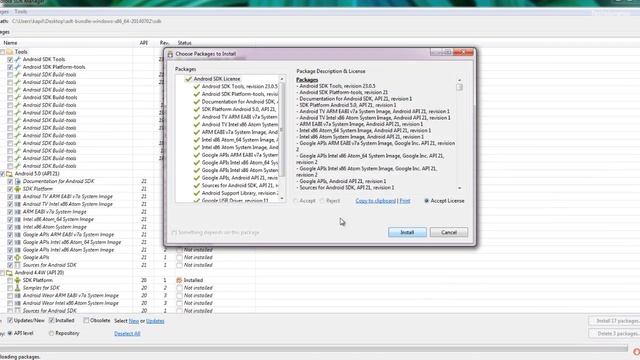Click the icon of ARM EABI v7a System Image row in SDK Manager
Viewport: 640px width, 360px height.
18,212
